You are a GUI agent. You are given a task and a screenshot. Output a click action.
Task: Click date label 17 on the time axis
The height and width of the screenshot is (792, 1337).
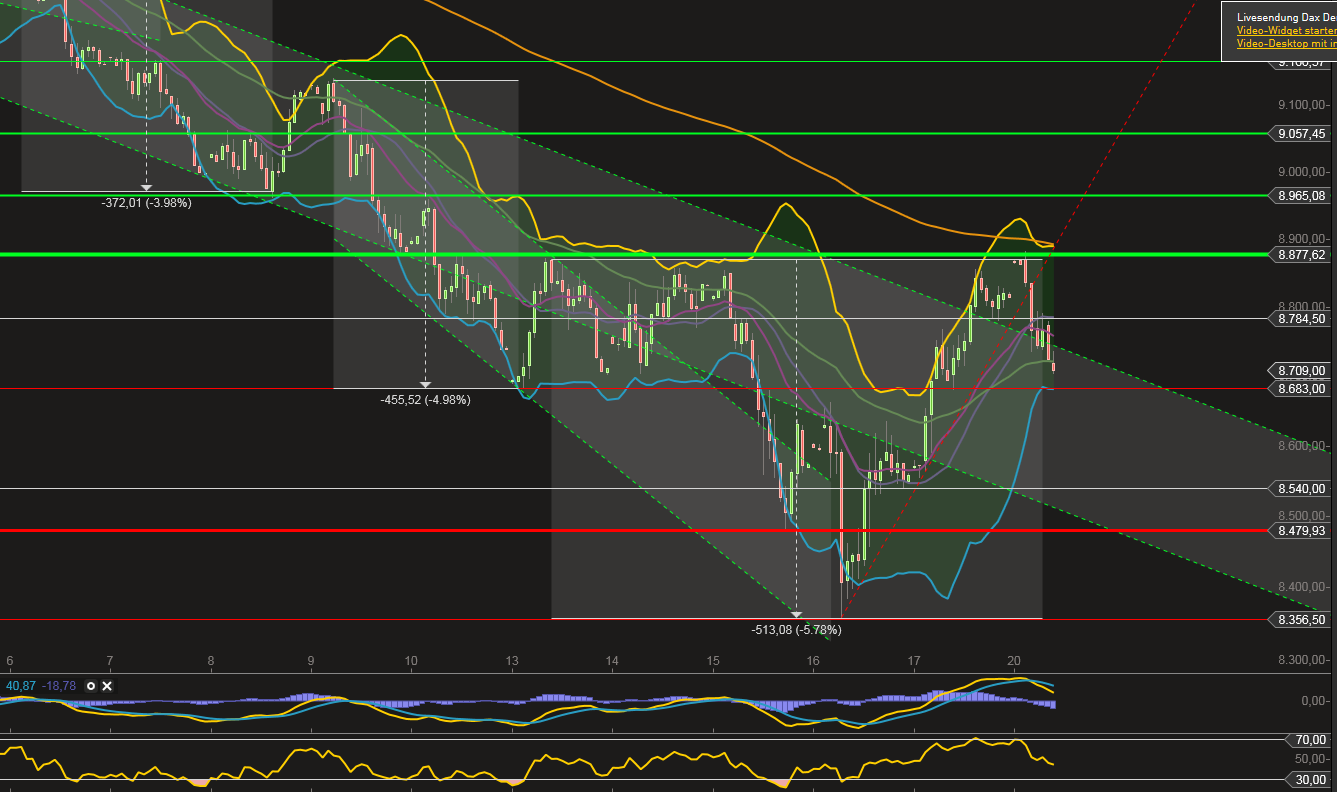(914, 661)
